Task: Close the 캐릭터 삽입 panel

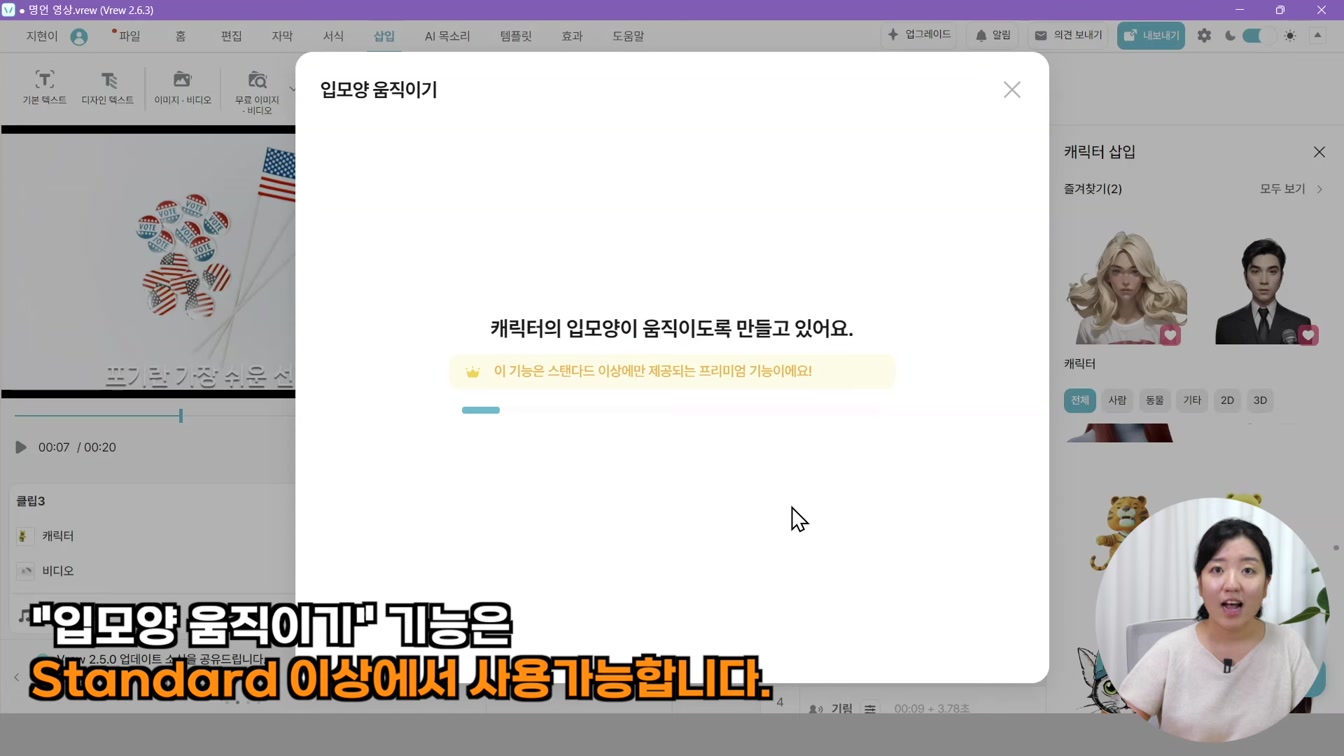Action: [1319, 152]
